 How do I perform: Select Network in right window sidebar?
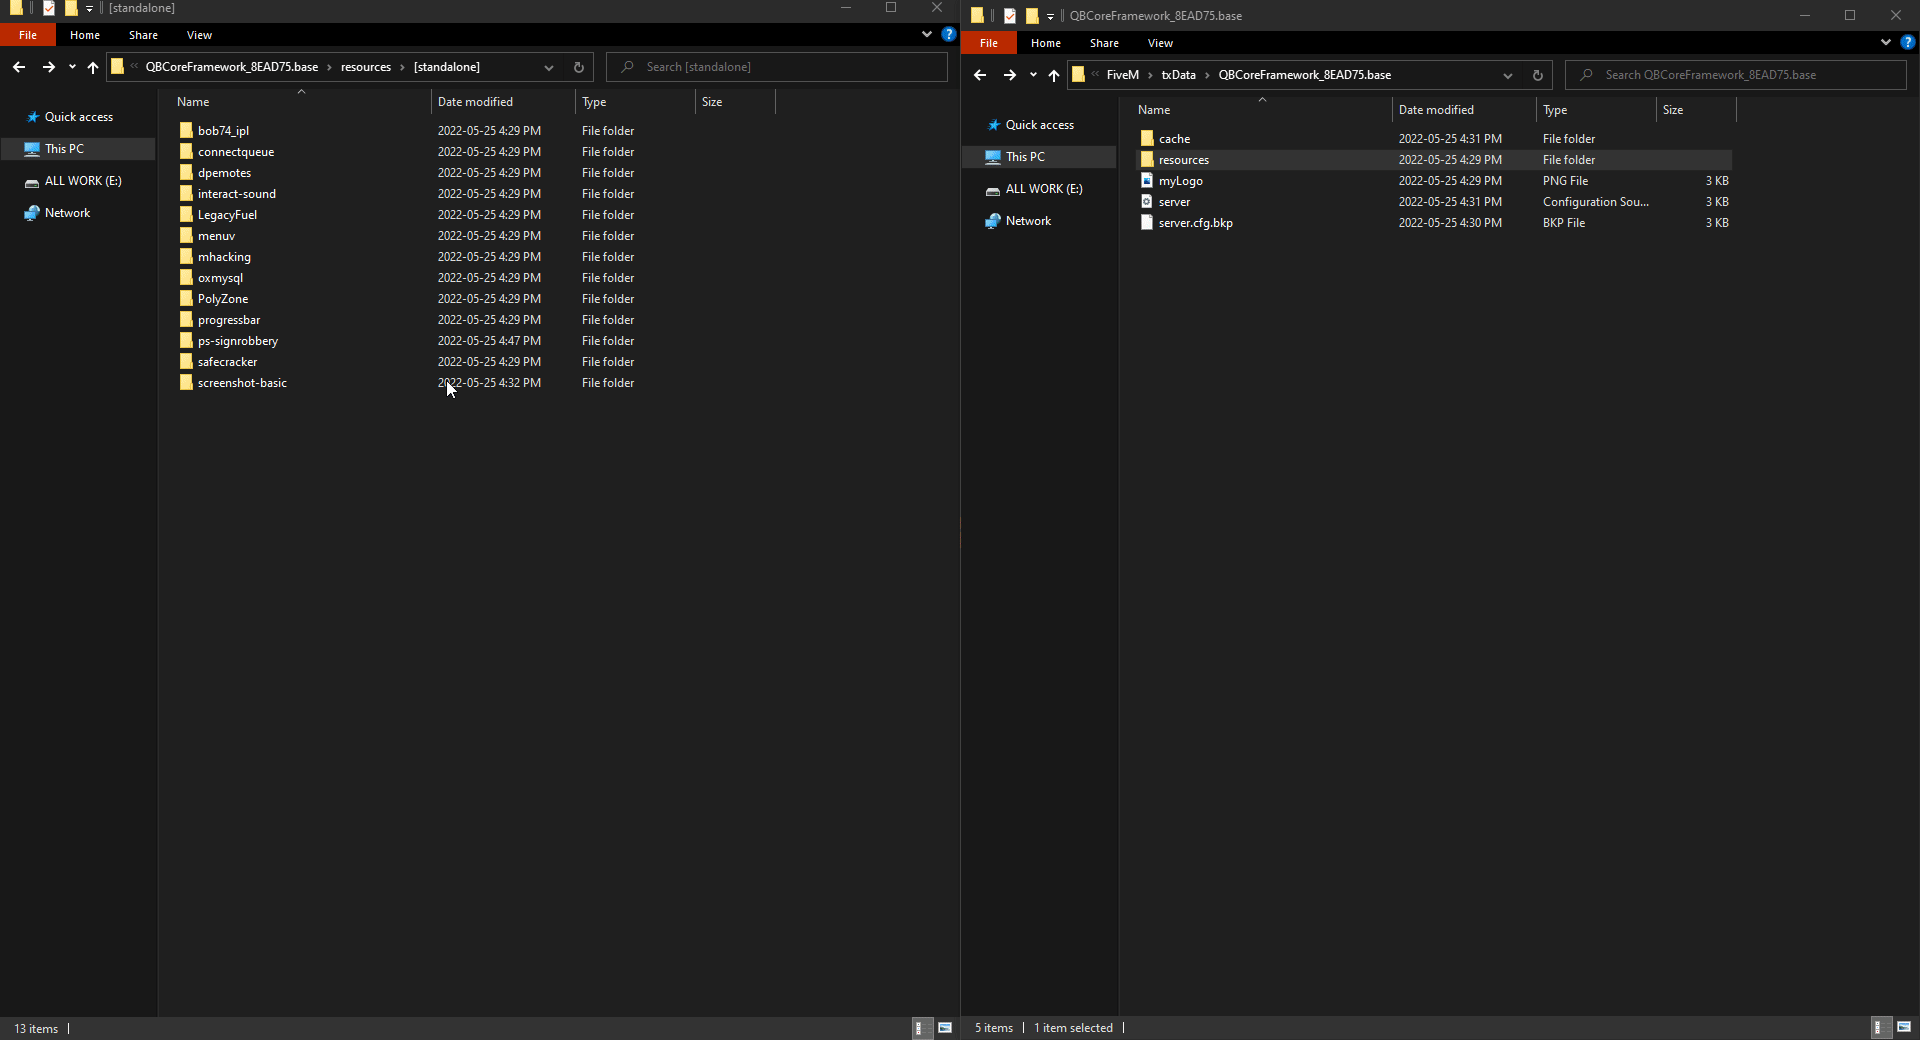[1028, 221]
